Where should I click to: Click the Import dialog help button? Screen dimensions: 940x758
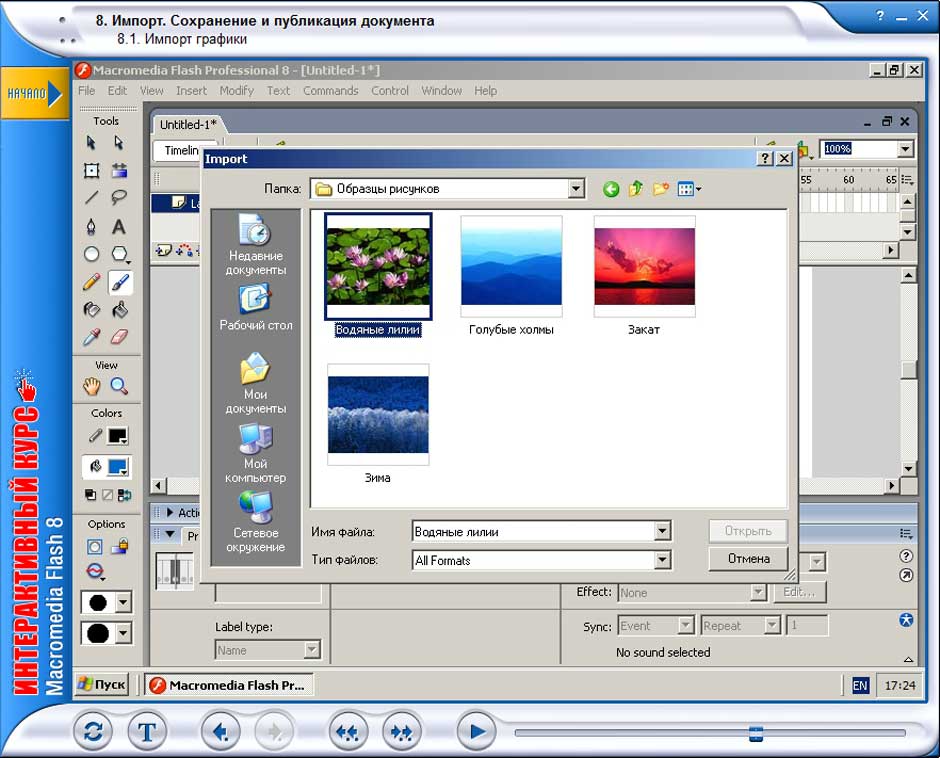(x=764, y=158)
